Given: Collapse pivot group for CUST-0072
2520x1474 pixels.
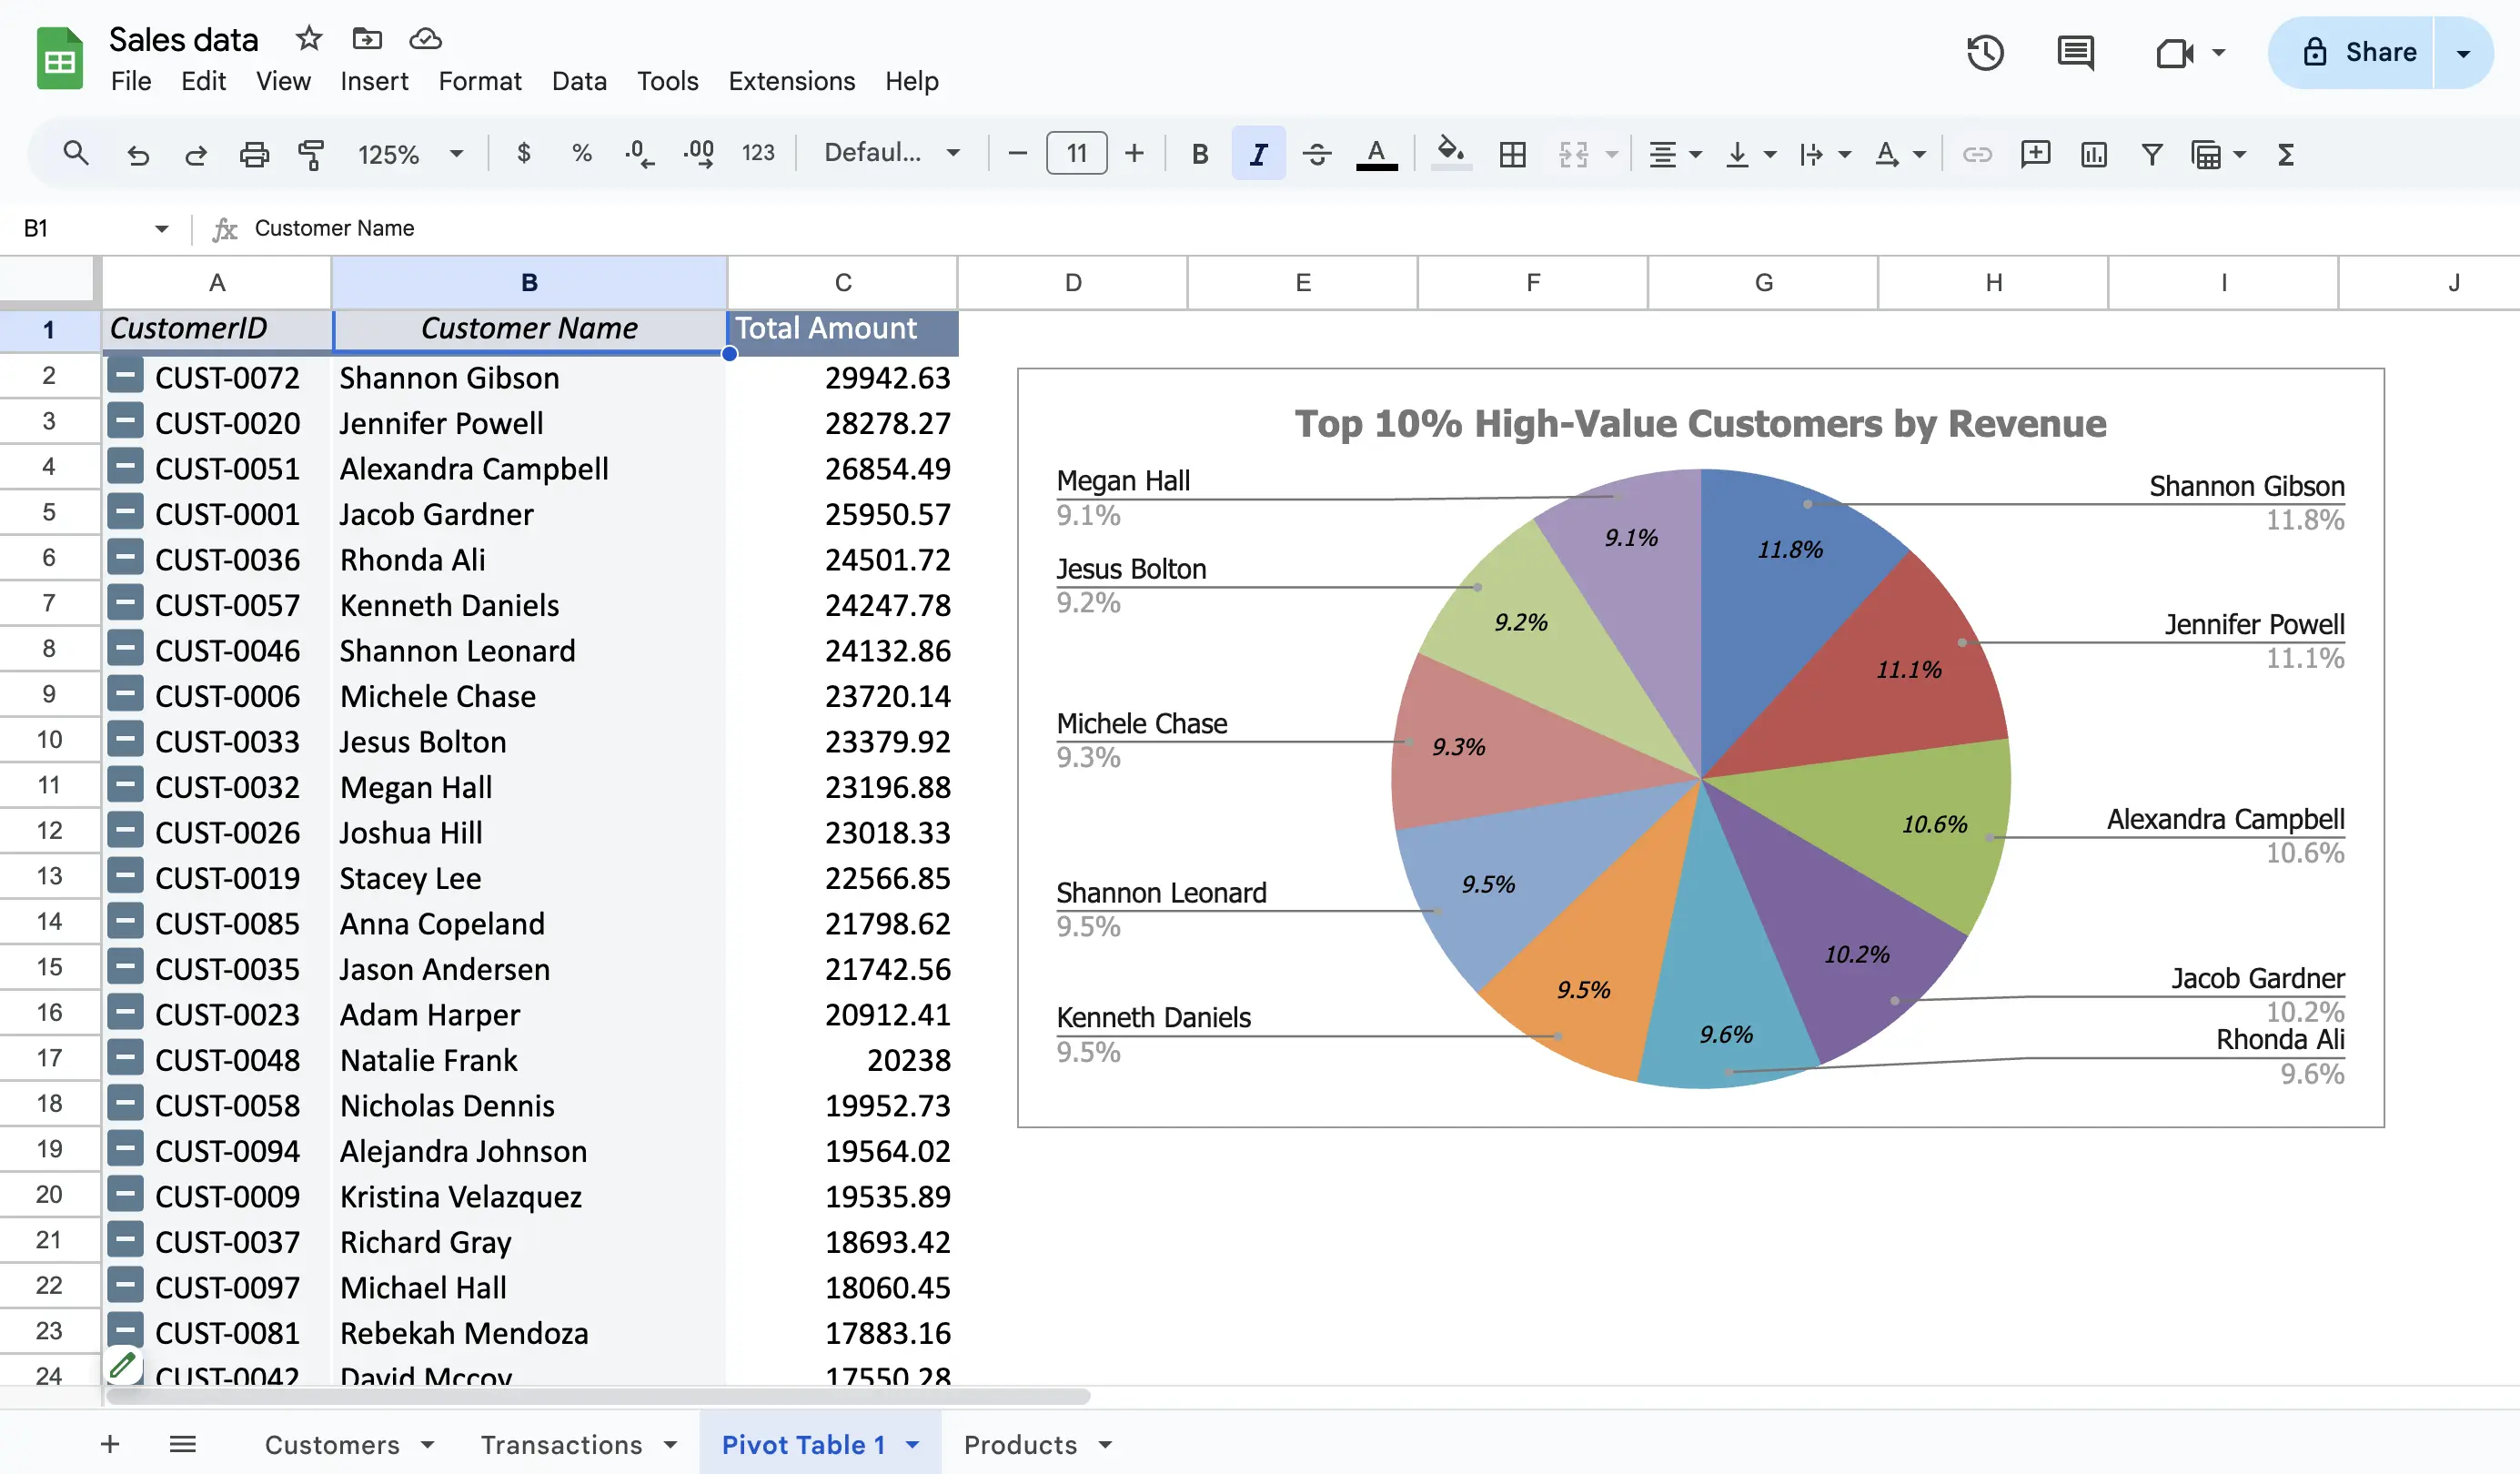Looking at the screenshot, I should [x=125, y=377].
